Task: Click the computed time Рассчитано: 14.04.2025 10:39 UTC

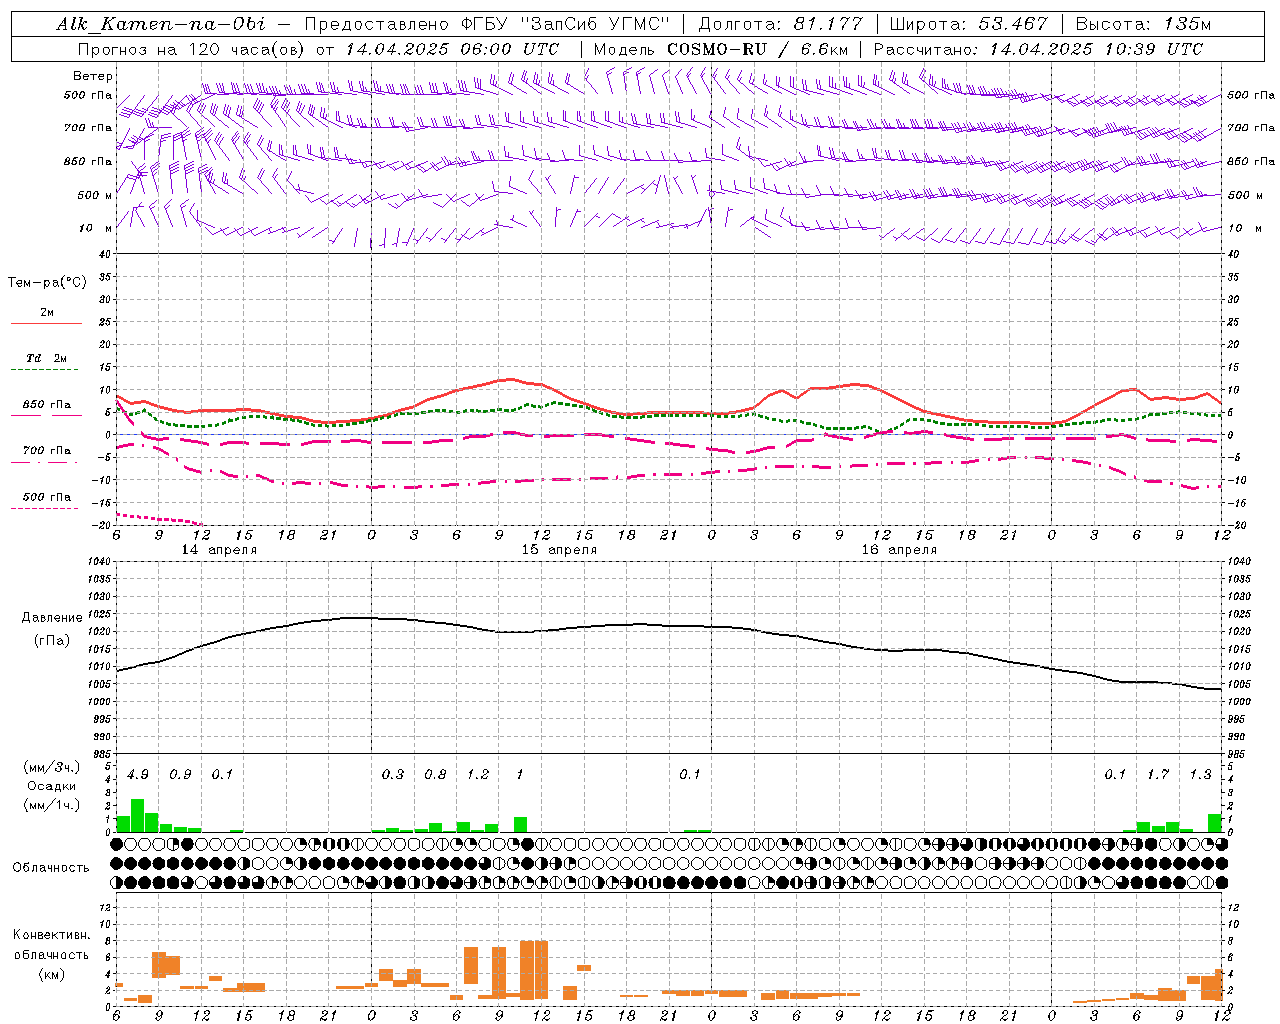Action: click(1038, 49)
